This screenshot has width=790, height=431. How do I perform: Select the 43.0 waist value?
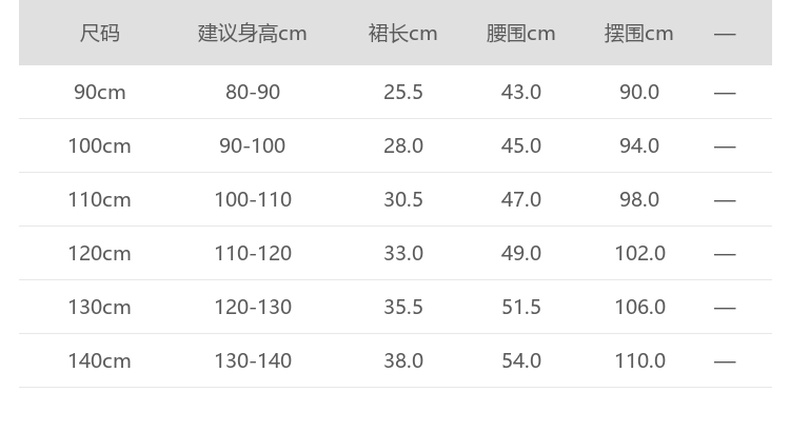(521, 92)
